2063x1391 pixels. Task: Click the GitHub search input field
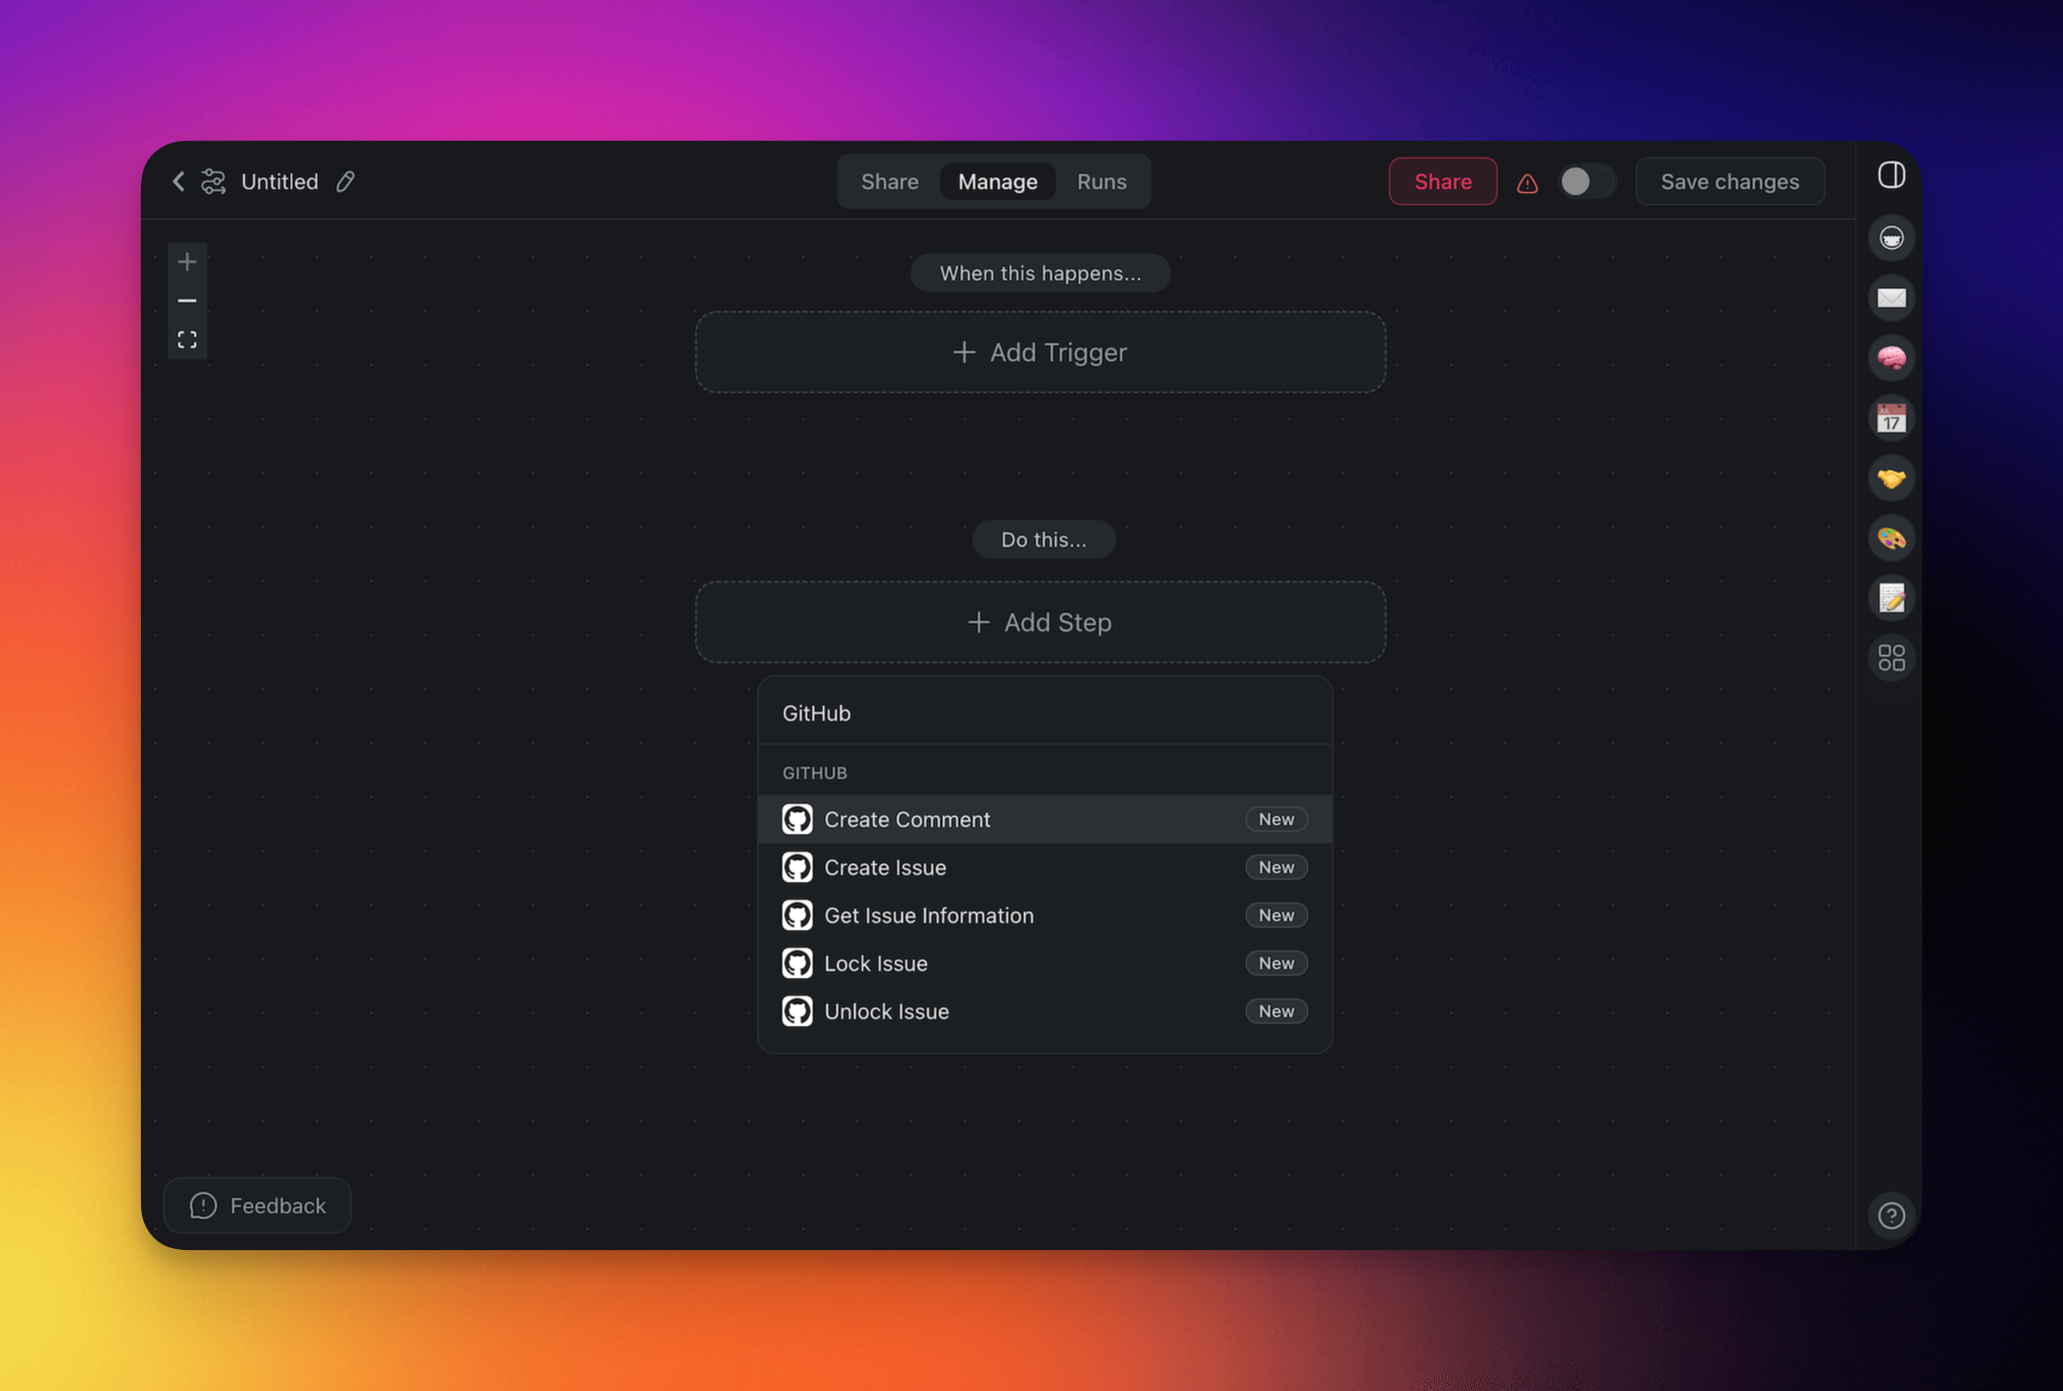pos(1044,713)
